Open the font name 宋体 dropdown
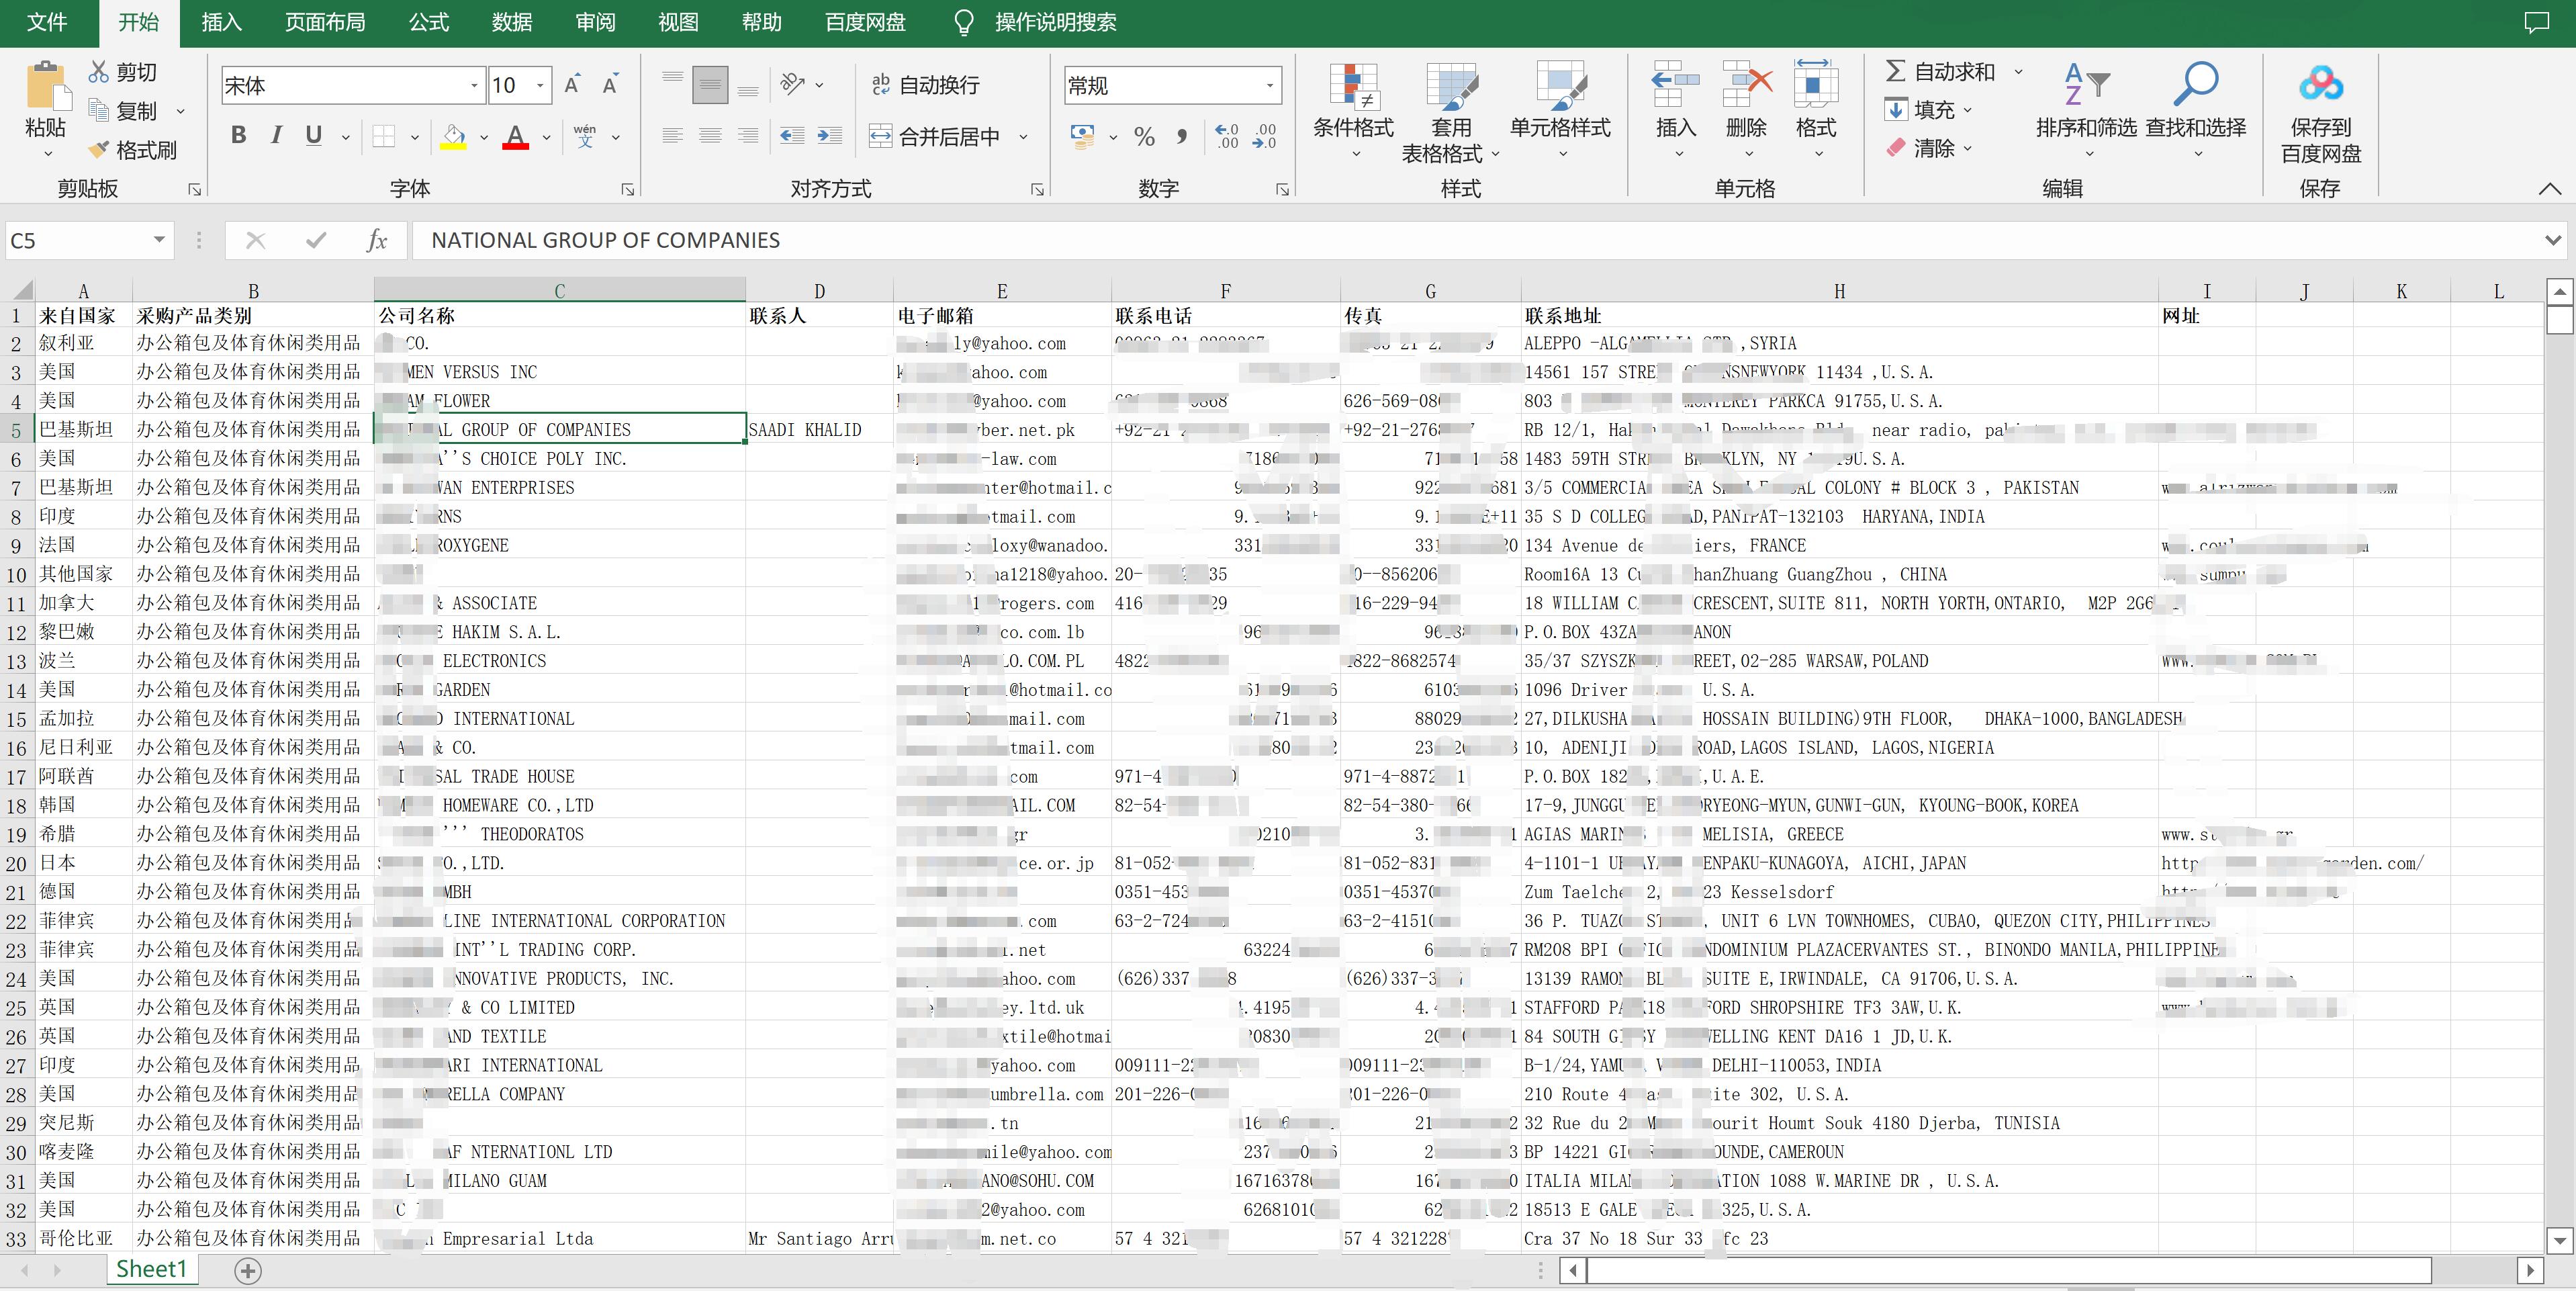Screen dimensions: 2576x1291 tap(474, 86)
